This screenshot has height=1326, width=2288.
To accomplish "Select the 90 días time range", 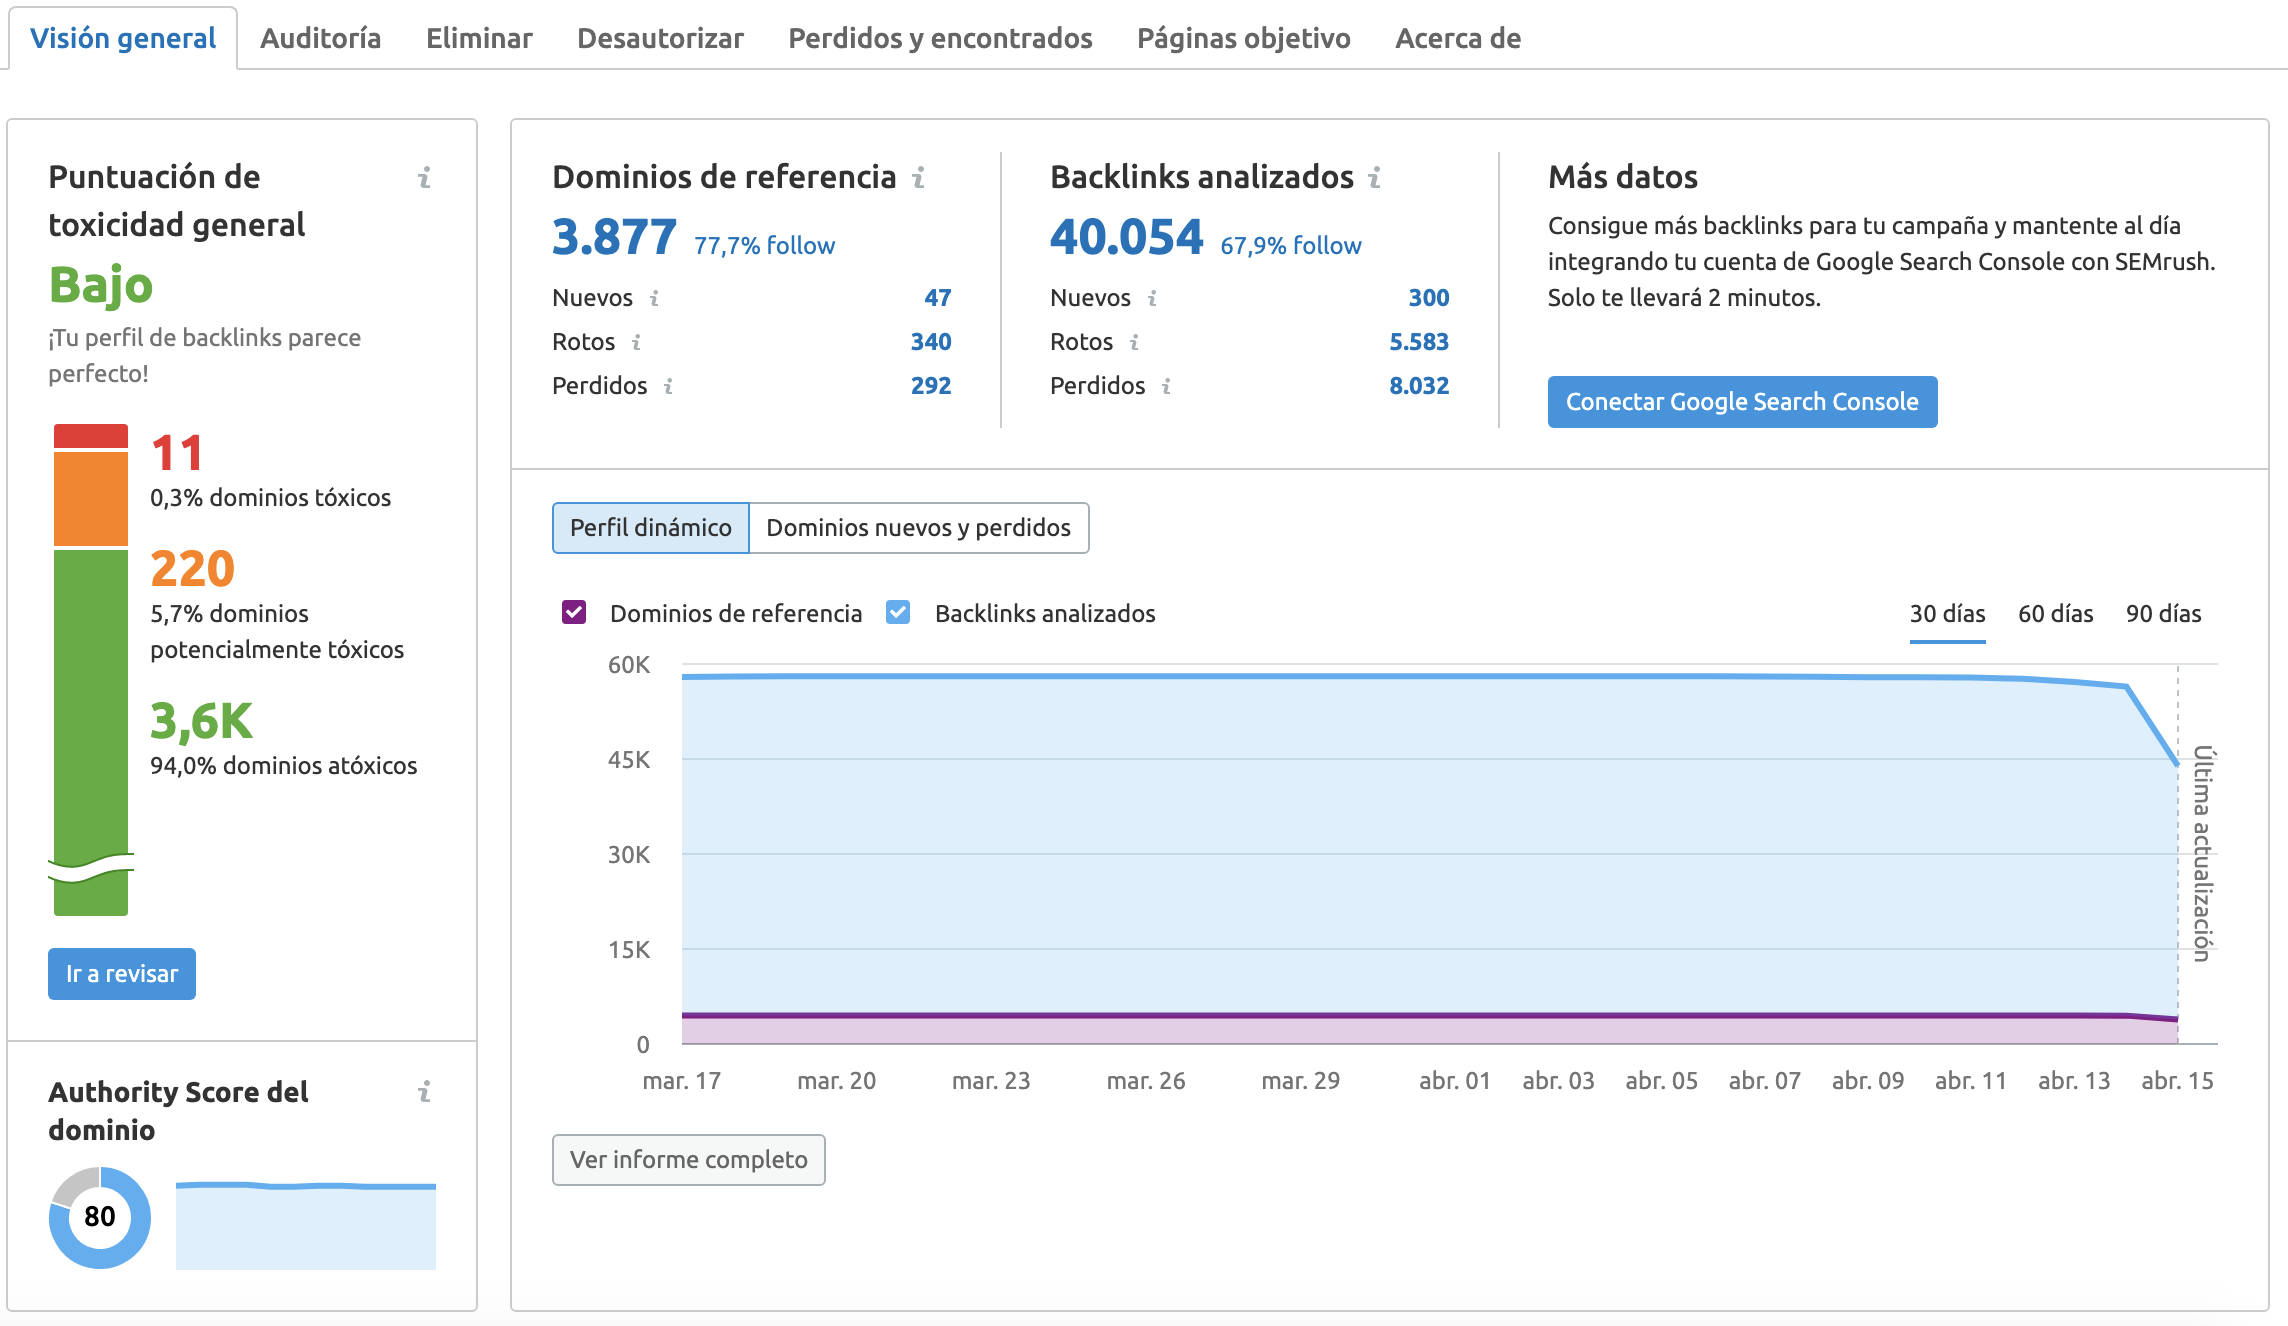I will tap(2163, 614).
